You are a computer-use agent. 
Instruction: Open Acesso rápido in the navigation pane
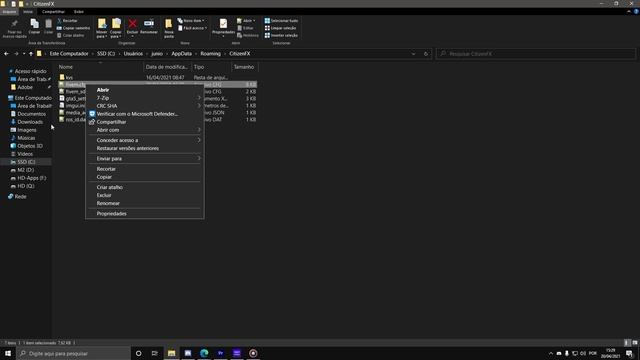[x=30, y=71]
